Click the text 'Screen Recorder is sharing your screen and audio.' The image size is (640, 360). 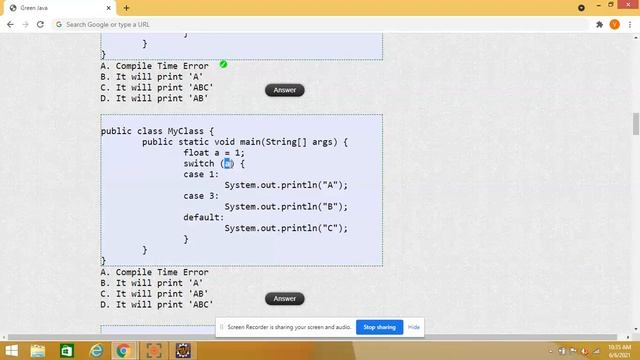(x=289, y=327)
